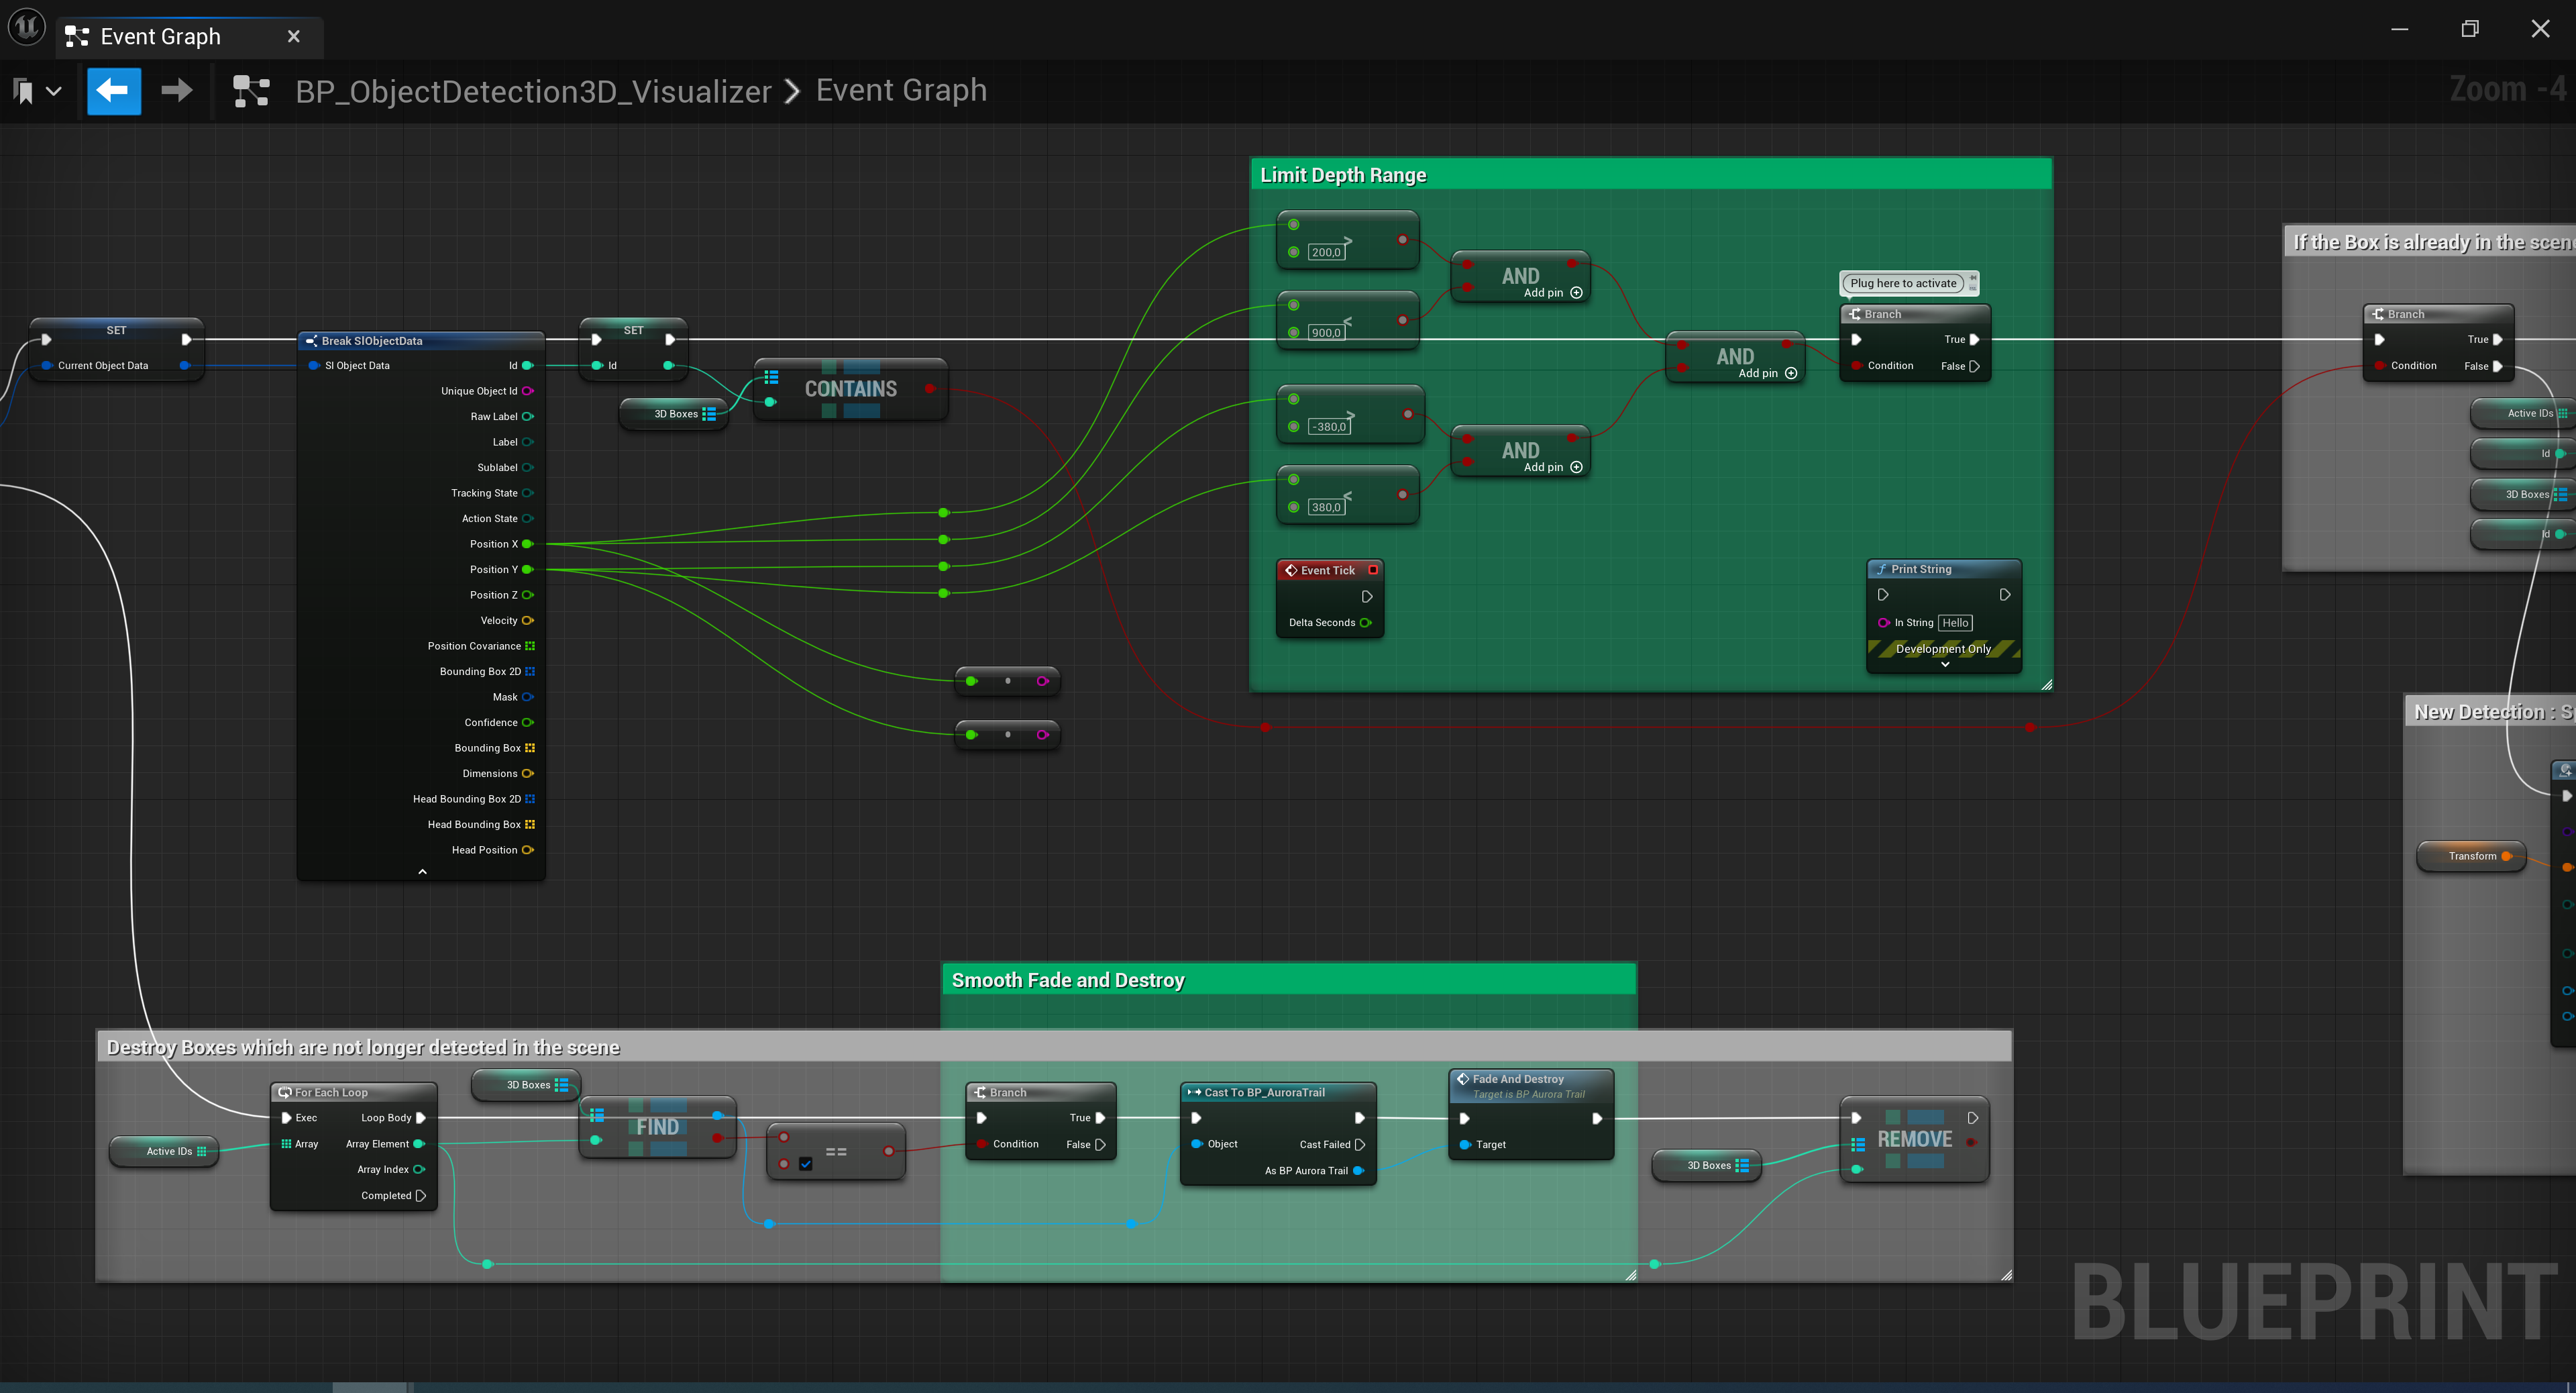Screen dimensions: 2576x1393
Task: Click the Event Tick diamond icon
Action: 1291,570
